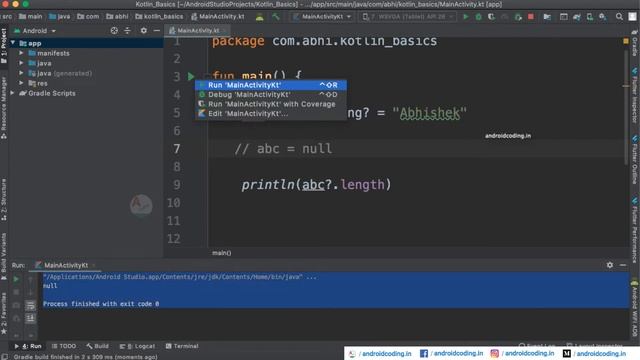Click the green Run button in toolbar

click(x=466, y=17)
